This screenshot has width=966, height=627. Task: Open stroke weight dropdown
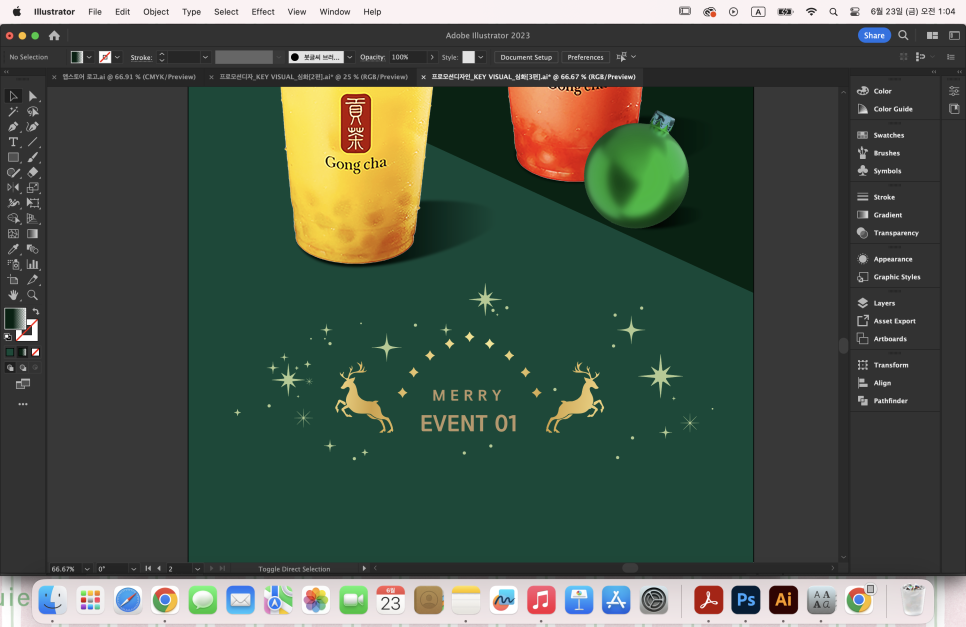coord(205,57)
